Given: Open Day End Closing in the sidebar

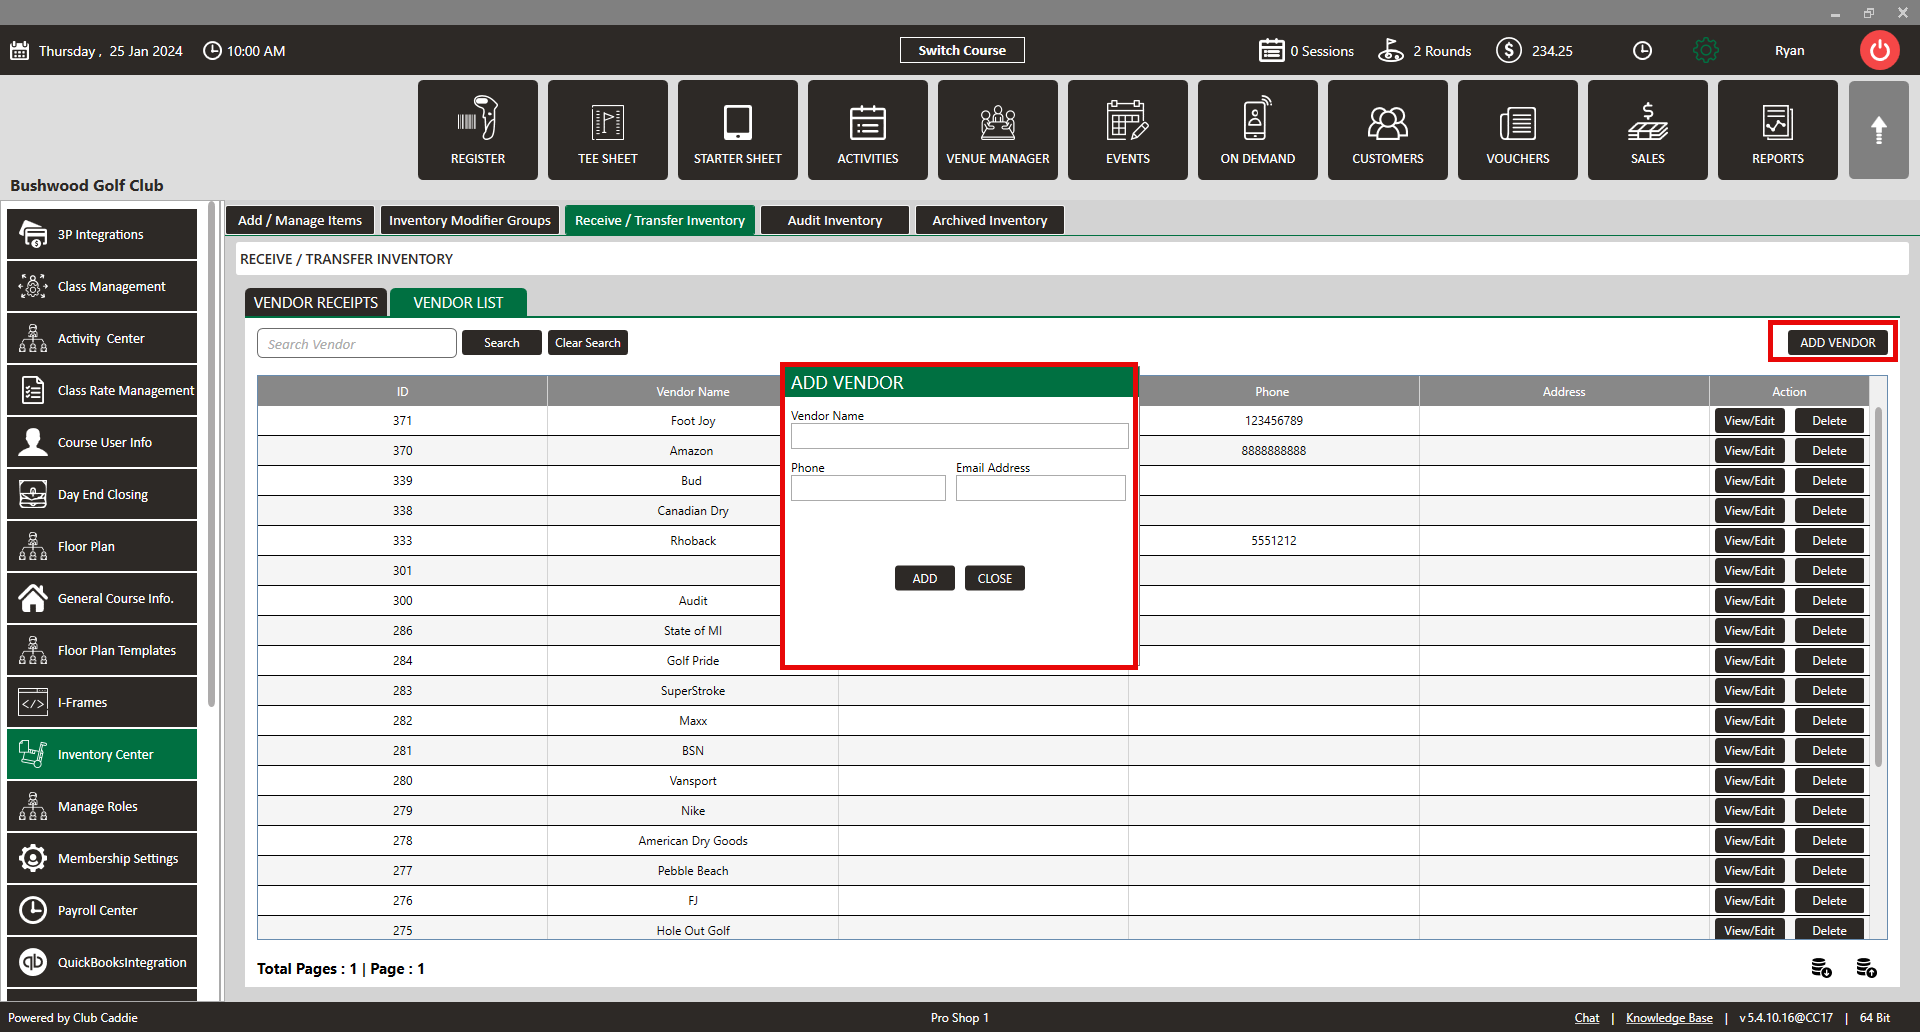Looking at the screenshot, I should tap(102, 494).
